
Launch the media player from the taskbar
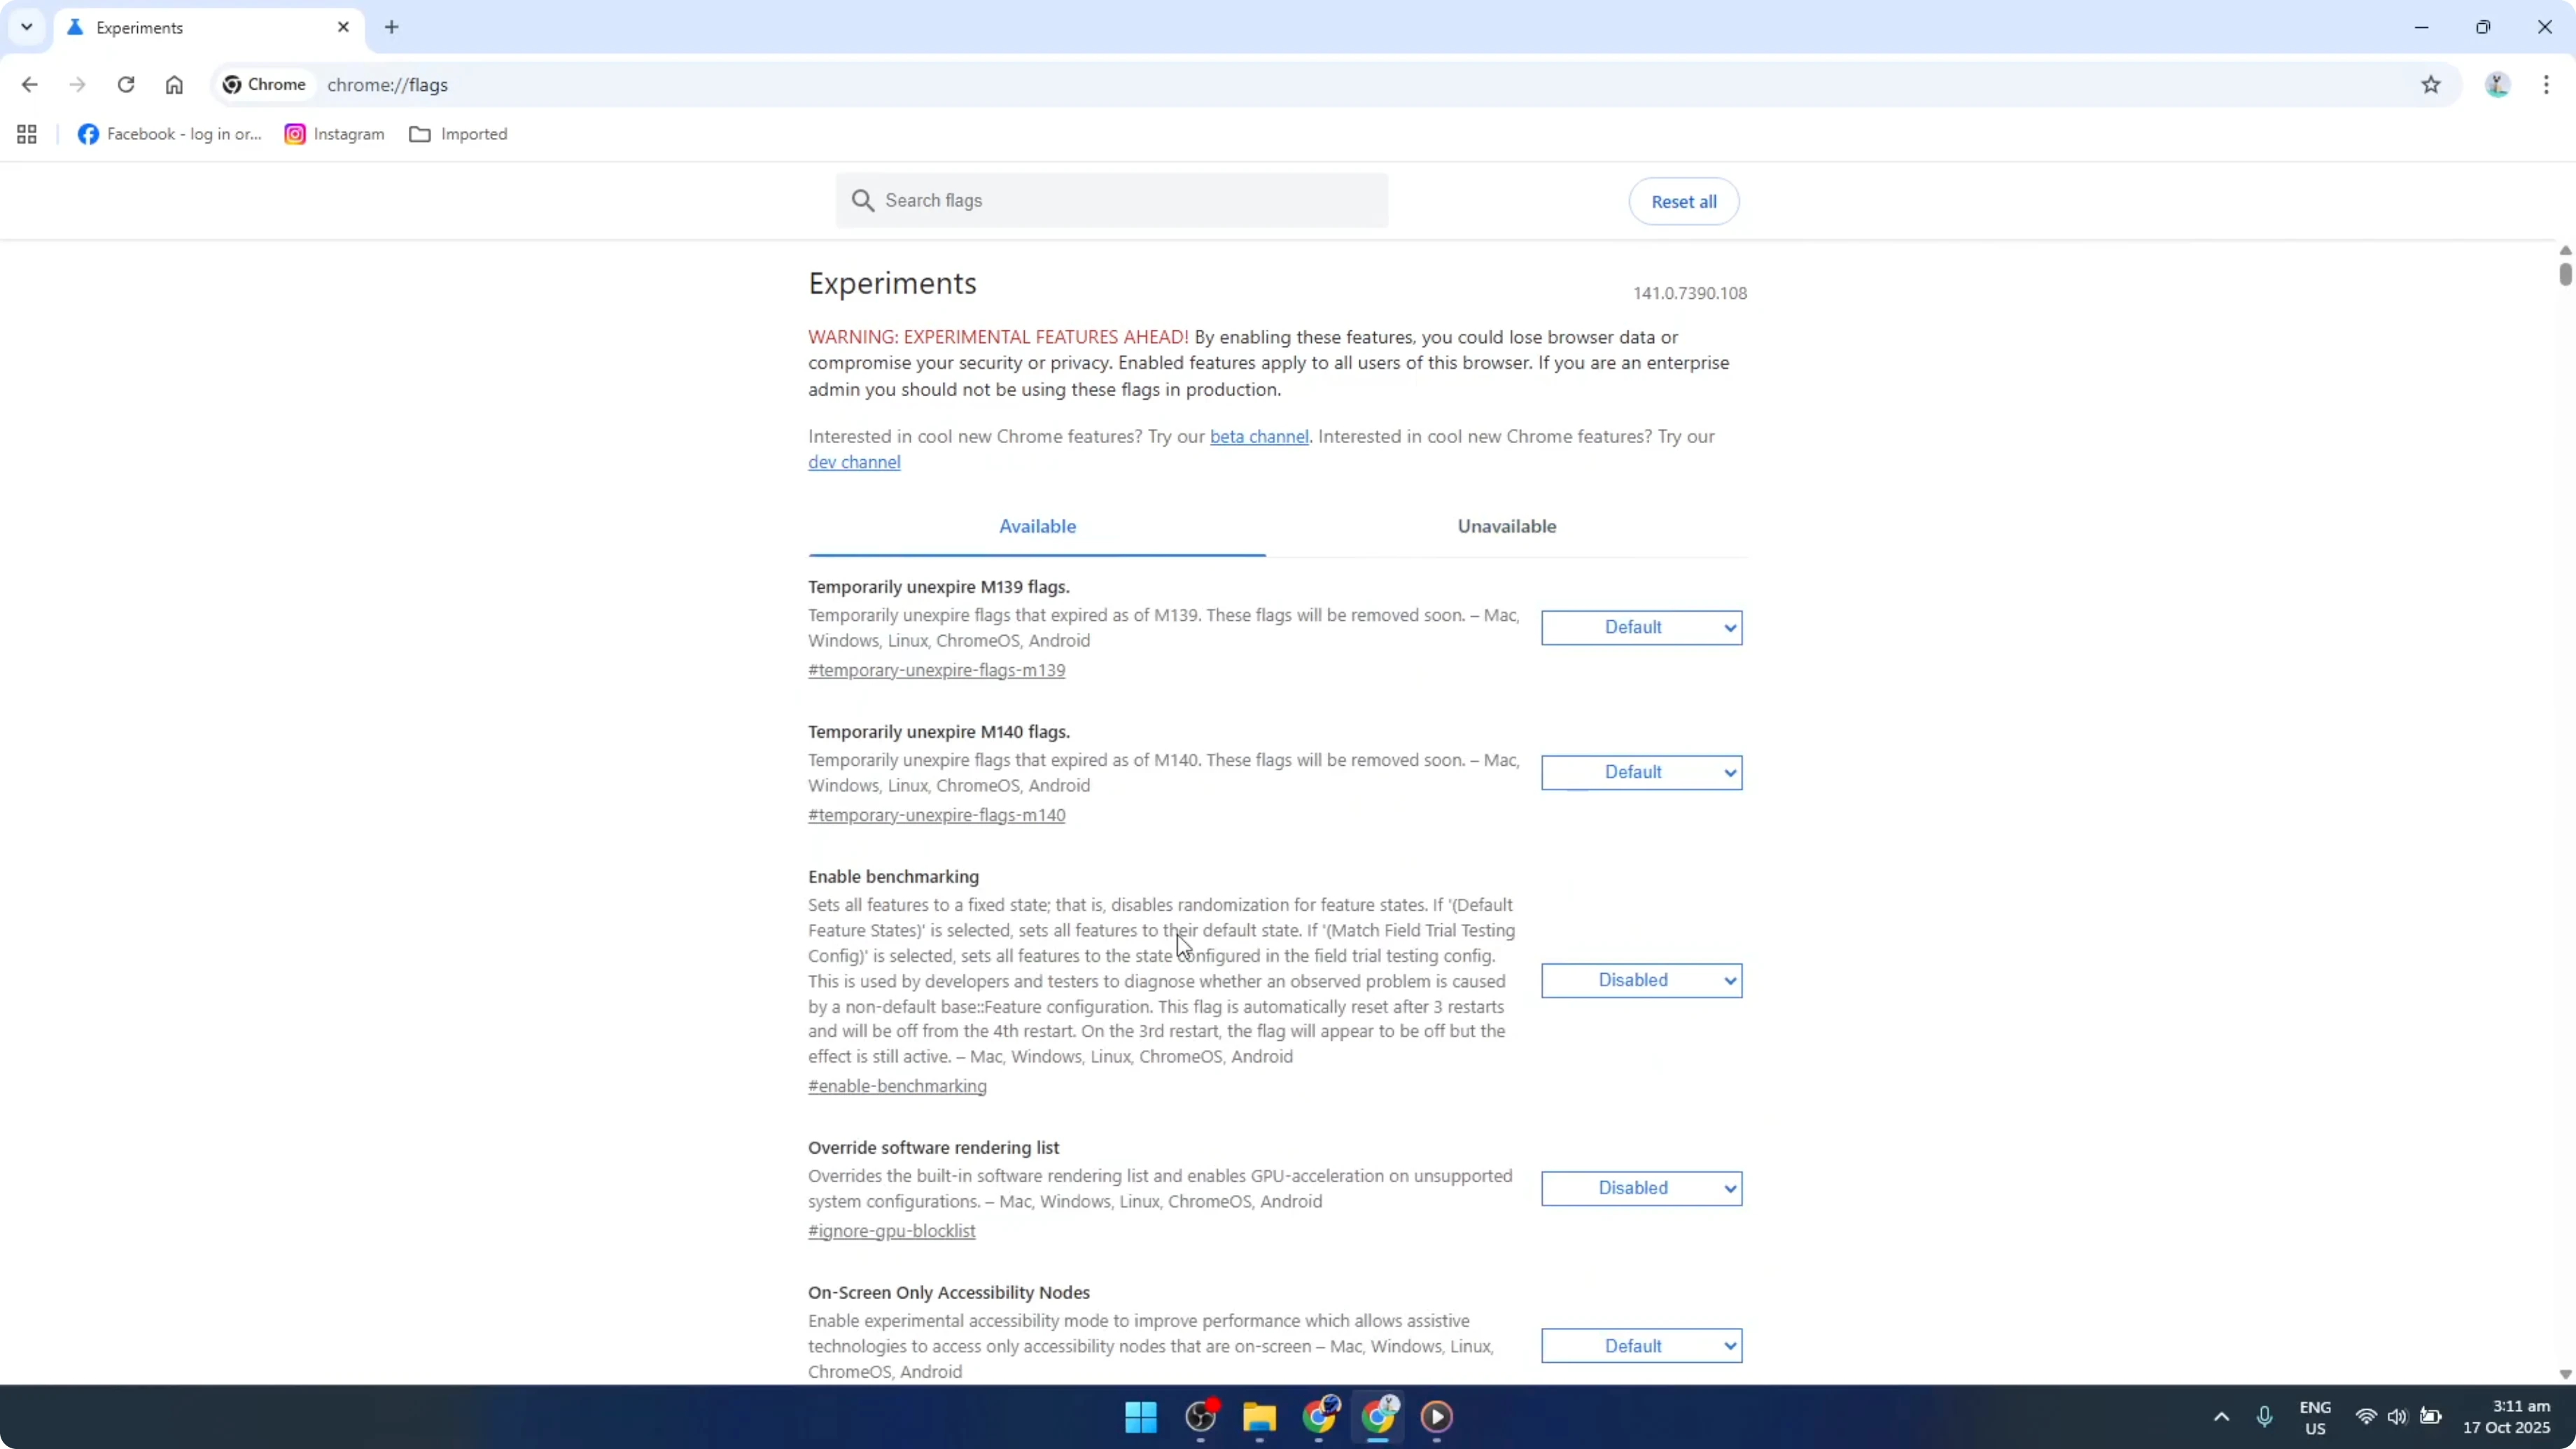[x=1437, y=1417]
